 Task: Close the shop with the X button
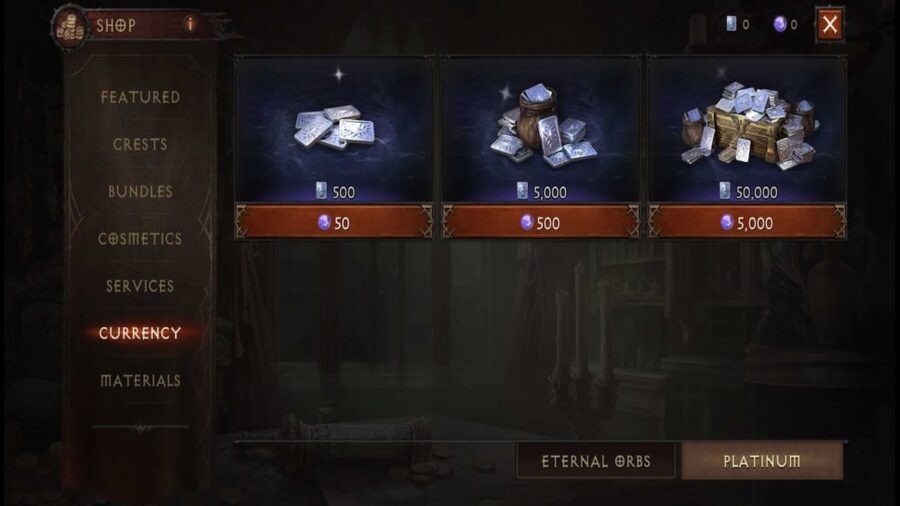coord(830,24)
